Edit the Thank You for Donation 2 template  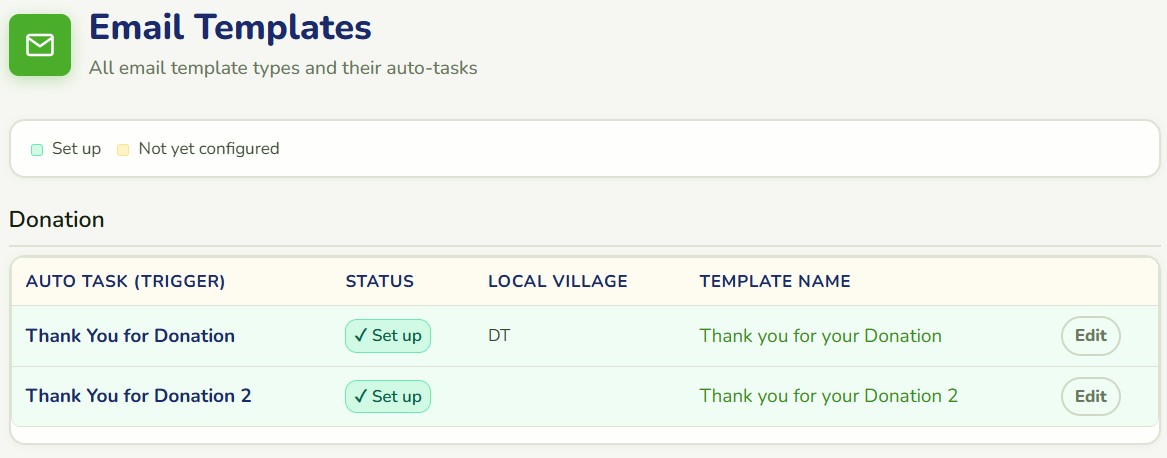[x=1090, y=396]
